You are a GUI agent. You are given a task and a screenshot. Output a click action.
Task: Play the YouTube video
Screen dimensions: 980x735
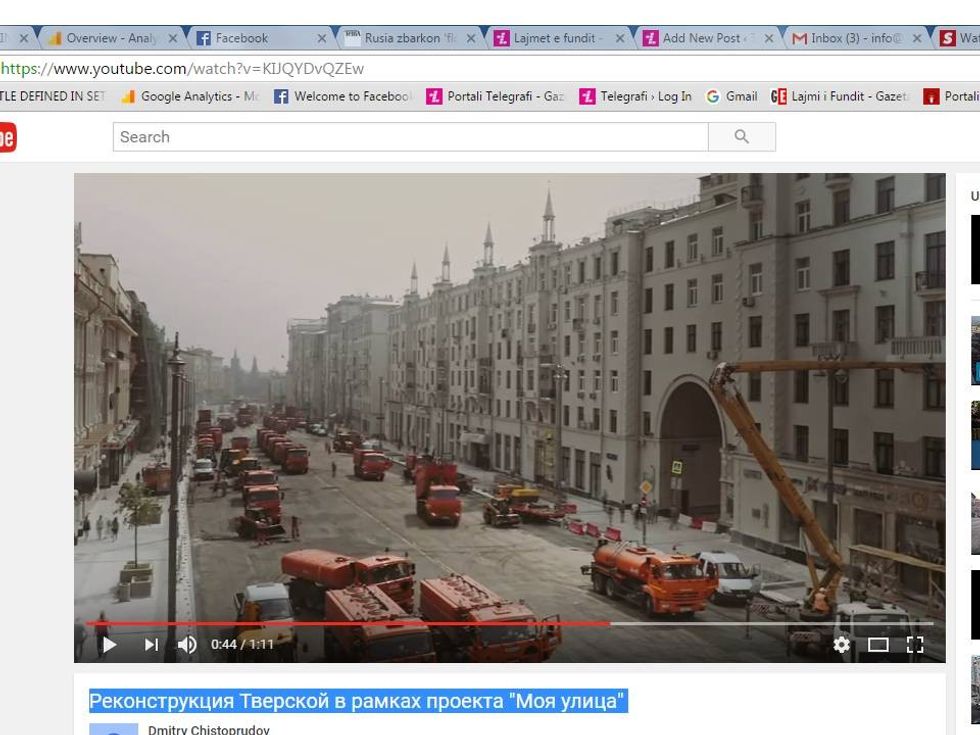pos(110,645)
